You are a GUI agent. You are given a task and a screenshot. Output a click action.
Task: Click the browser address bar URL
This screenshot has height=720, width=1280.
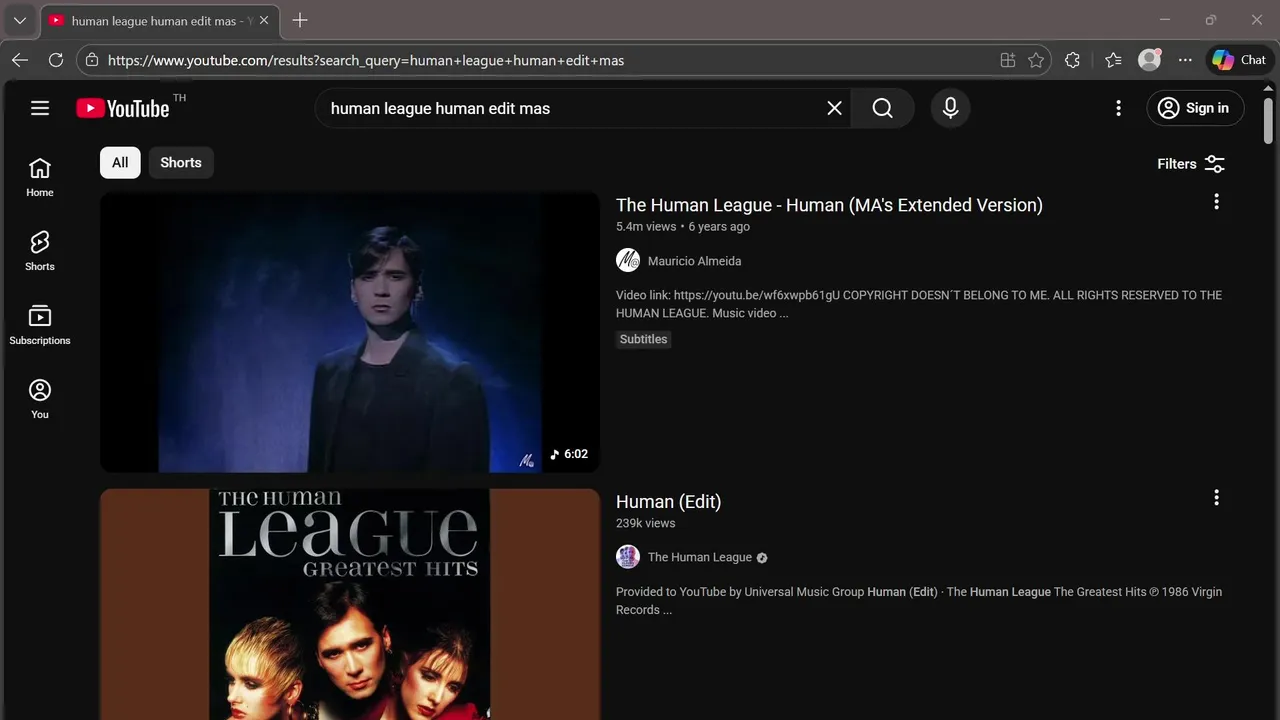366,60
